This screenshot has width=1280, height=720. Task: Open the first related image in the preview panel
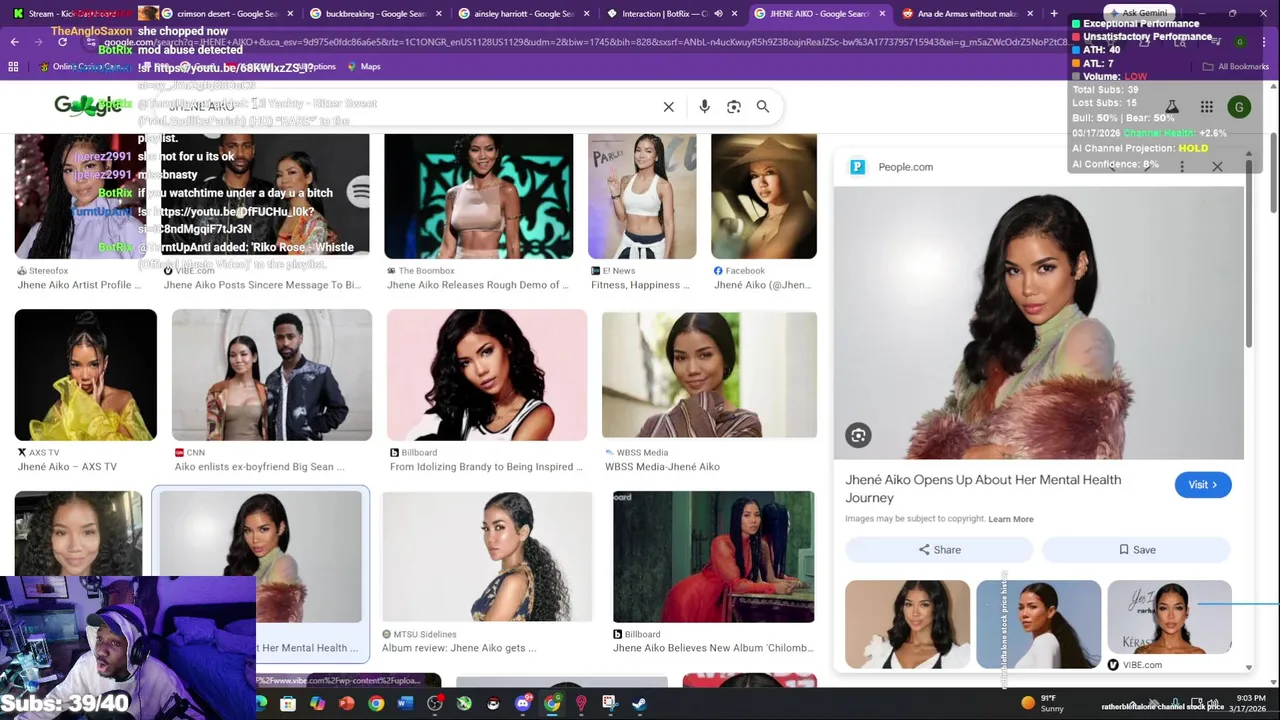(907, 624)
